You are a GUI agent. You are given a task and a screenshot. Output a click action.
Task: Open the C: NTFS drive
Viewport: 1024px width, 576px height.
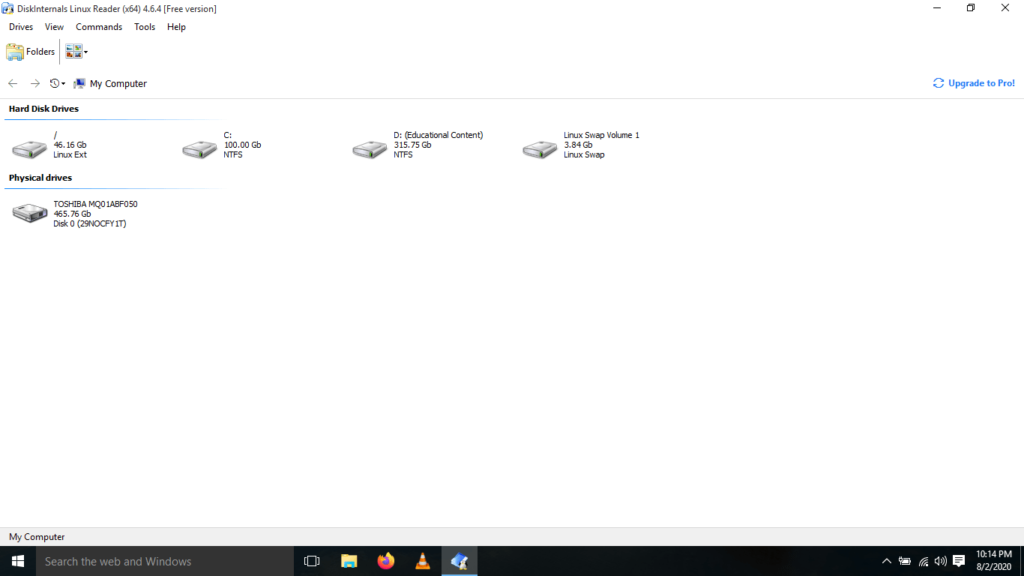[200, 149]
